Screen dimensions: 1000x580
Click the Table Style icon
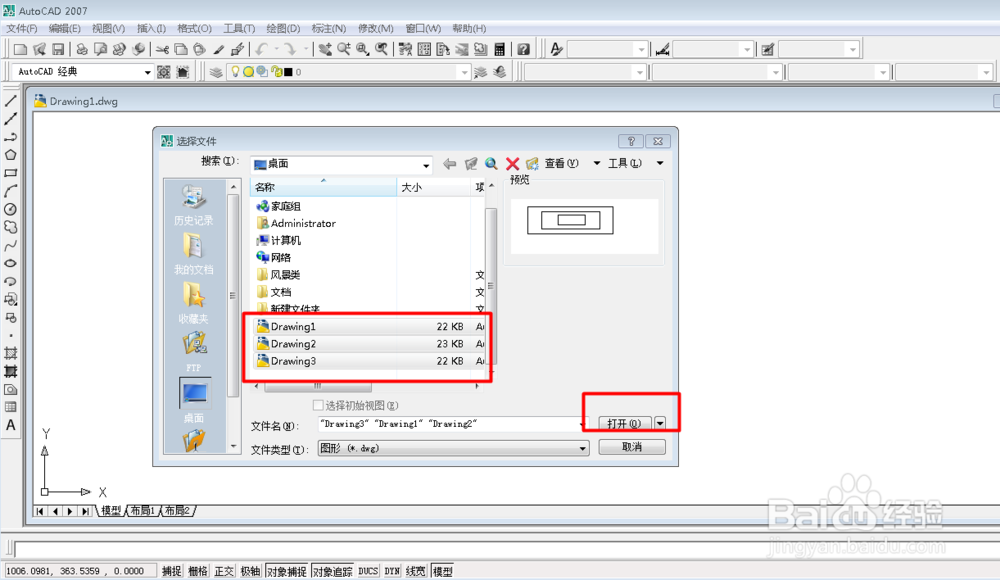click(x=768, y=49)
